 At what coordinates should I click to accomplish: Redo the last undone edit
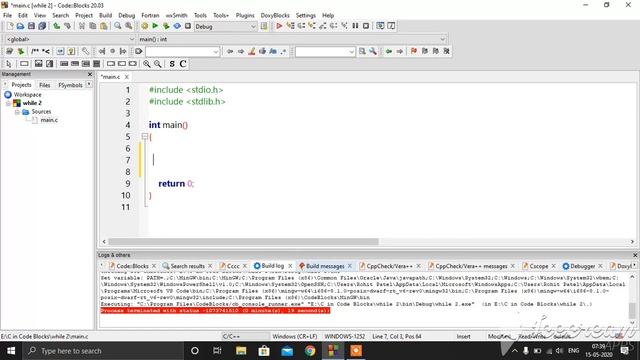point(67,26)
